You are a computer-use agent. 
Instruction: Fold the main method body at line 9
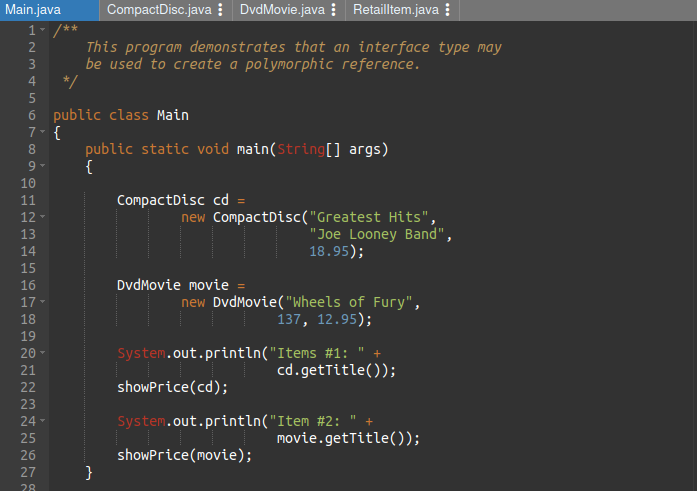(42, 166)
